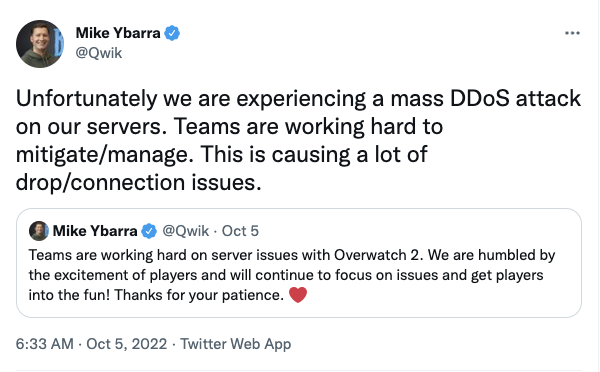The width and height of the screenshot is (600, 372).
Task: Click the word Overwatch in the quoted tweet
Action: point(370,255)
